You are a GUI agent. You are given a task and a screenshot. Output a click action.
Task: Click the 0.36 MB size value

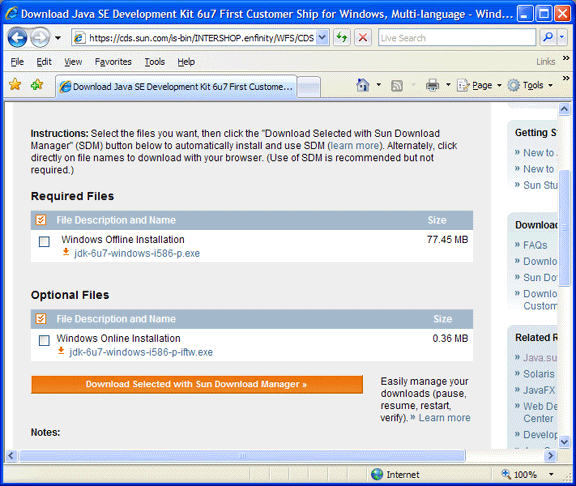pos(450,338)
